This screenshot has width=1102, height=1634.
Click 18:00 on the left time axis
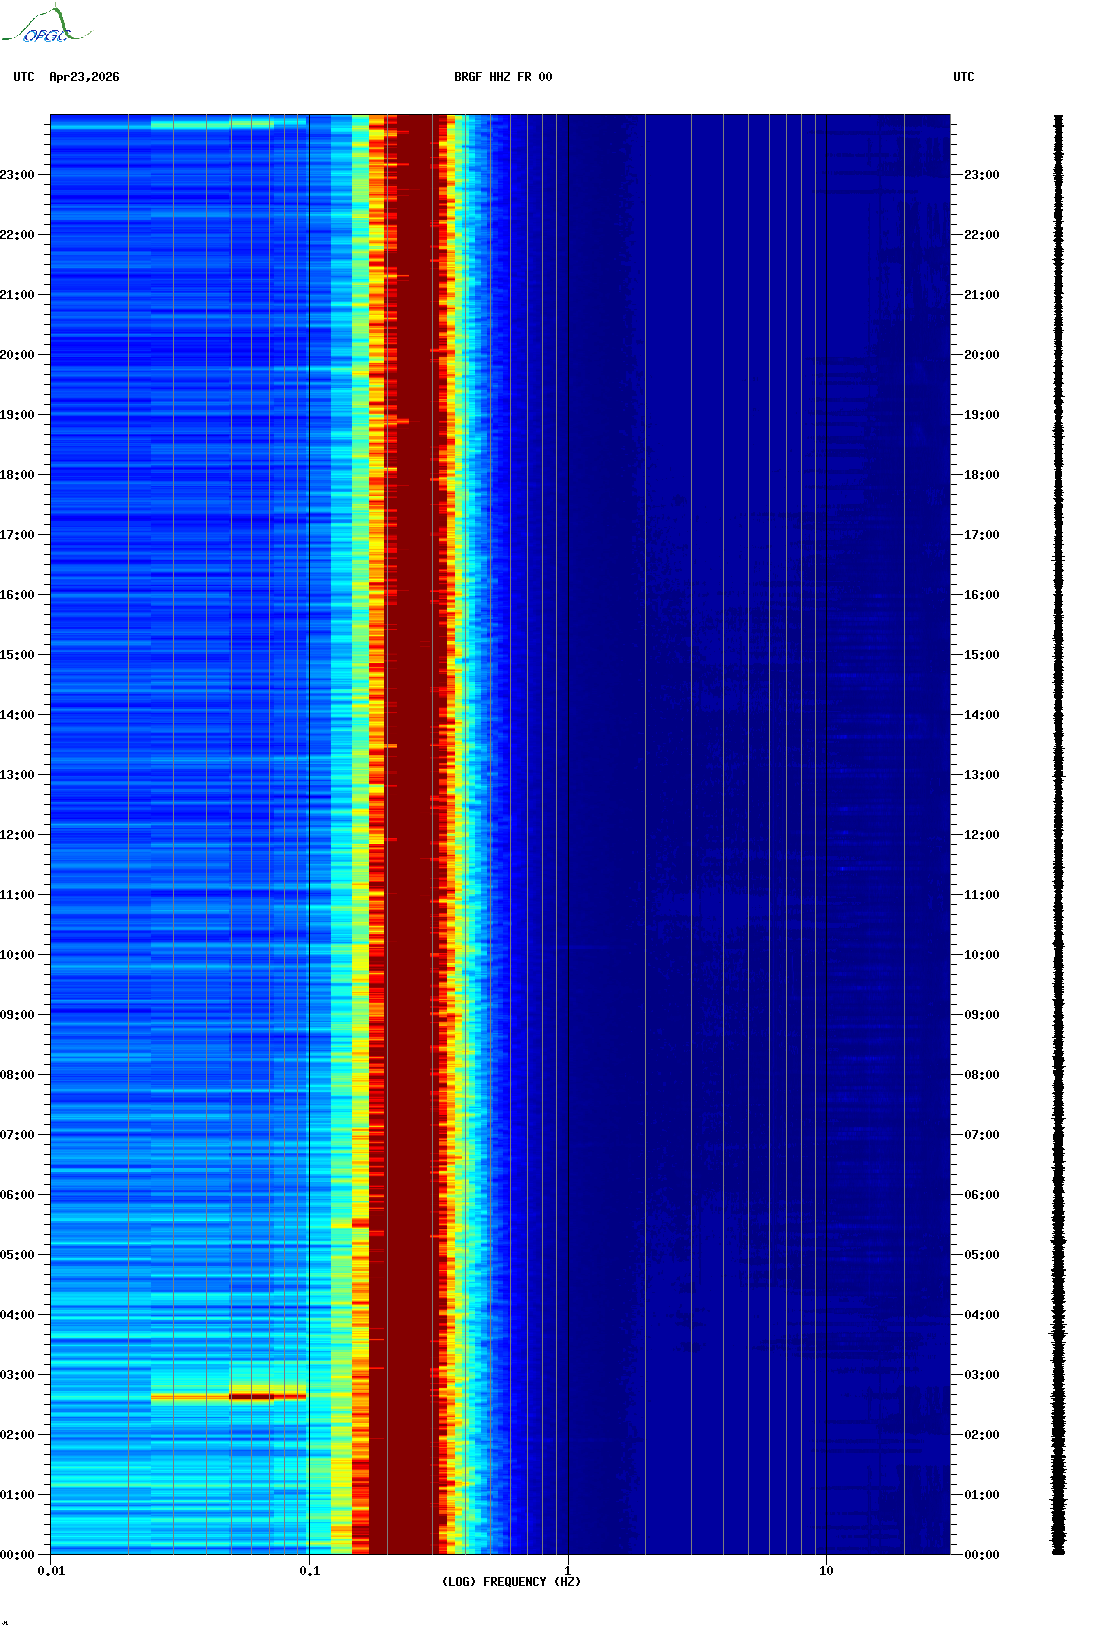tap(17, 475)
